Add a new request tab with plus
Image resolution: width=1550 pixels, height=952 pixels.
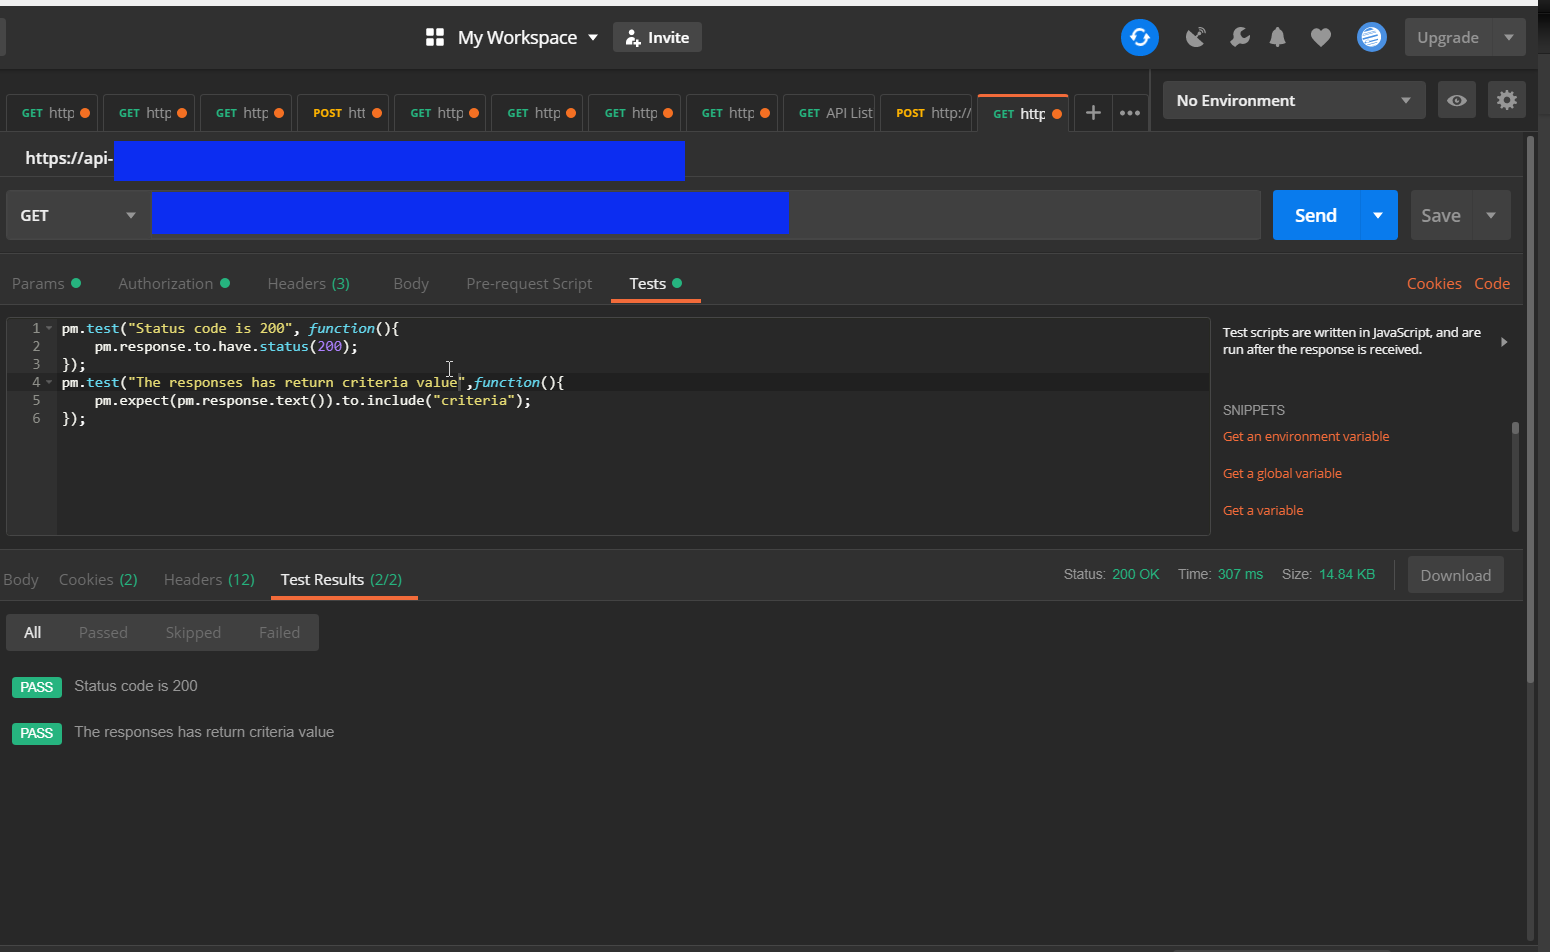pyautogui.click(x=1093, y=113)
